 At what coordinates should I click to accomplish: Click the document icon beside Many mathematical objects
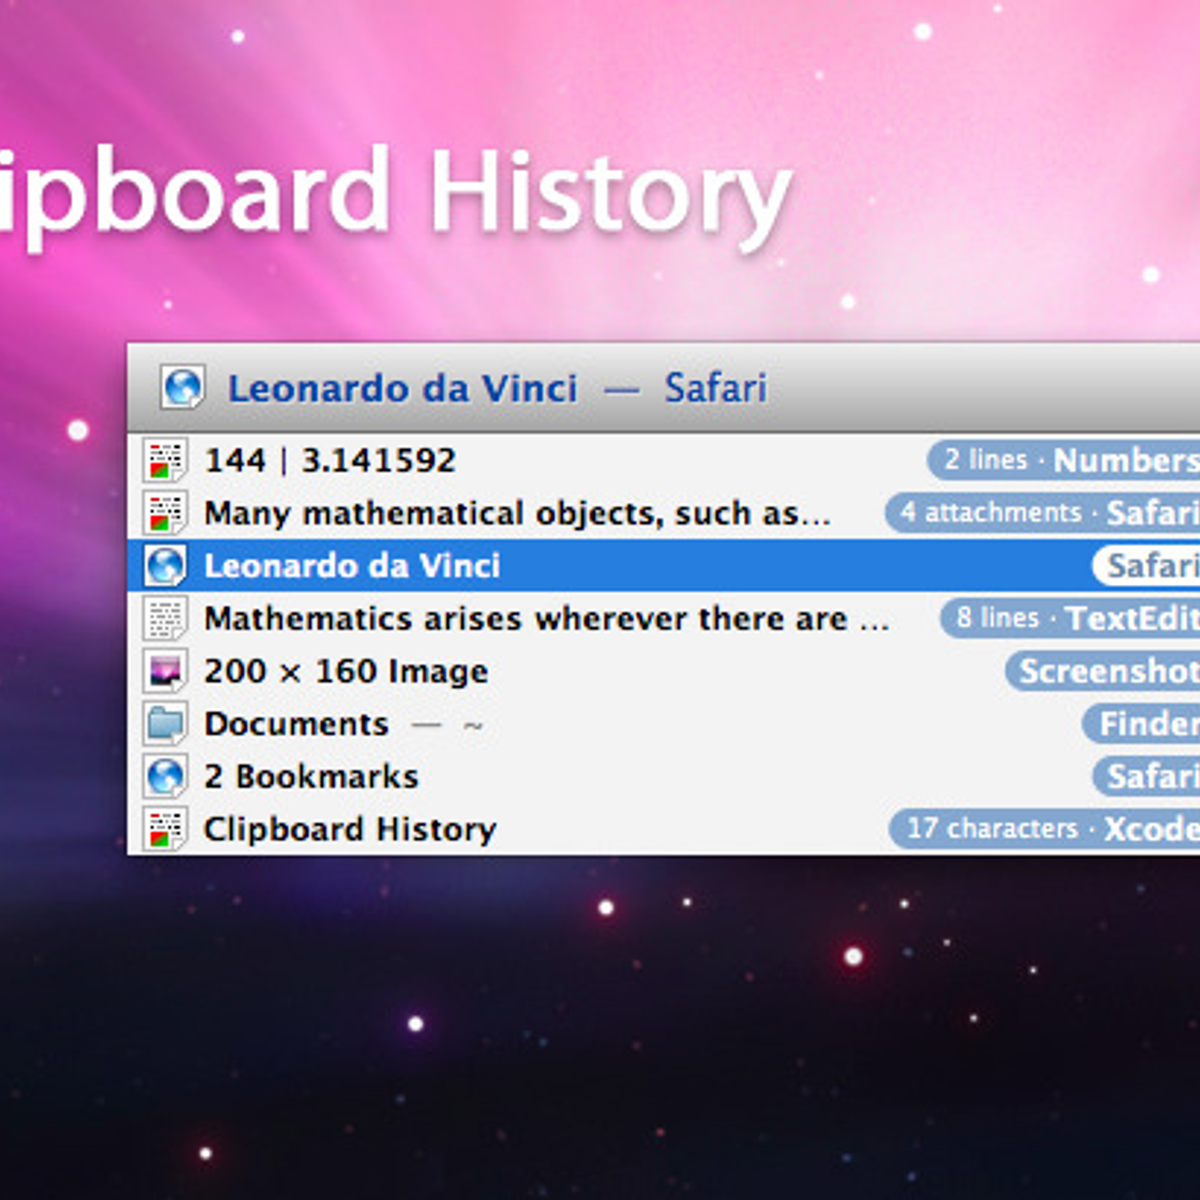(x=165, y=514)
